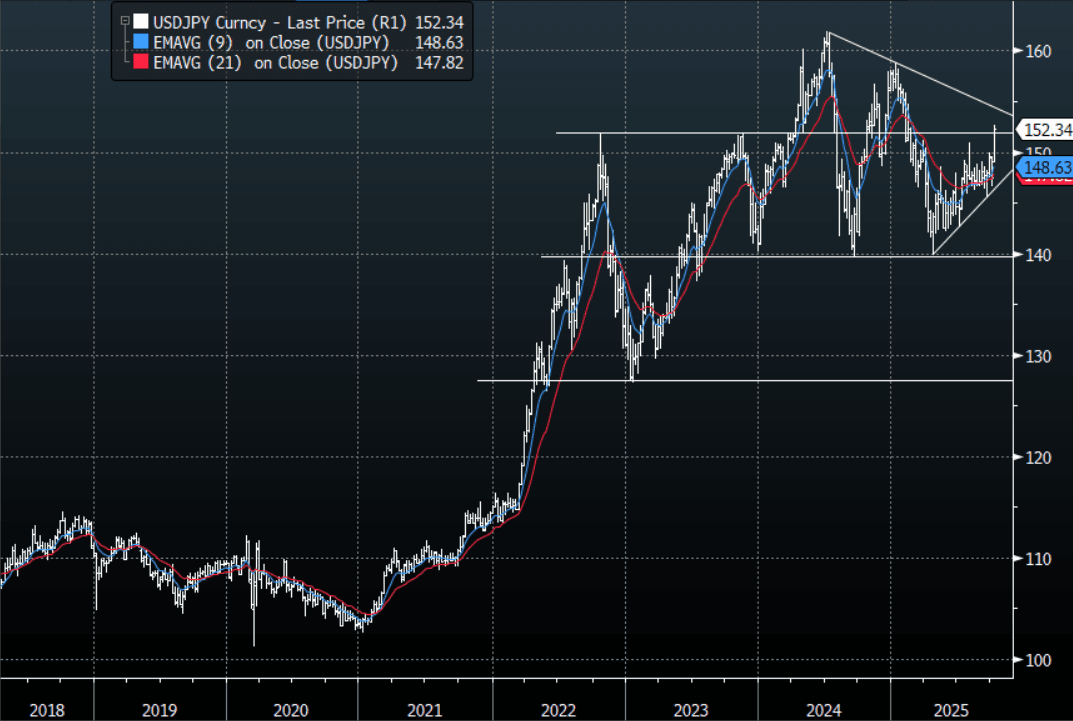
Task: Click the 2025 year label on time axis
Action: pos(952,710)
